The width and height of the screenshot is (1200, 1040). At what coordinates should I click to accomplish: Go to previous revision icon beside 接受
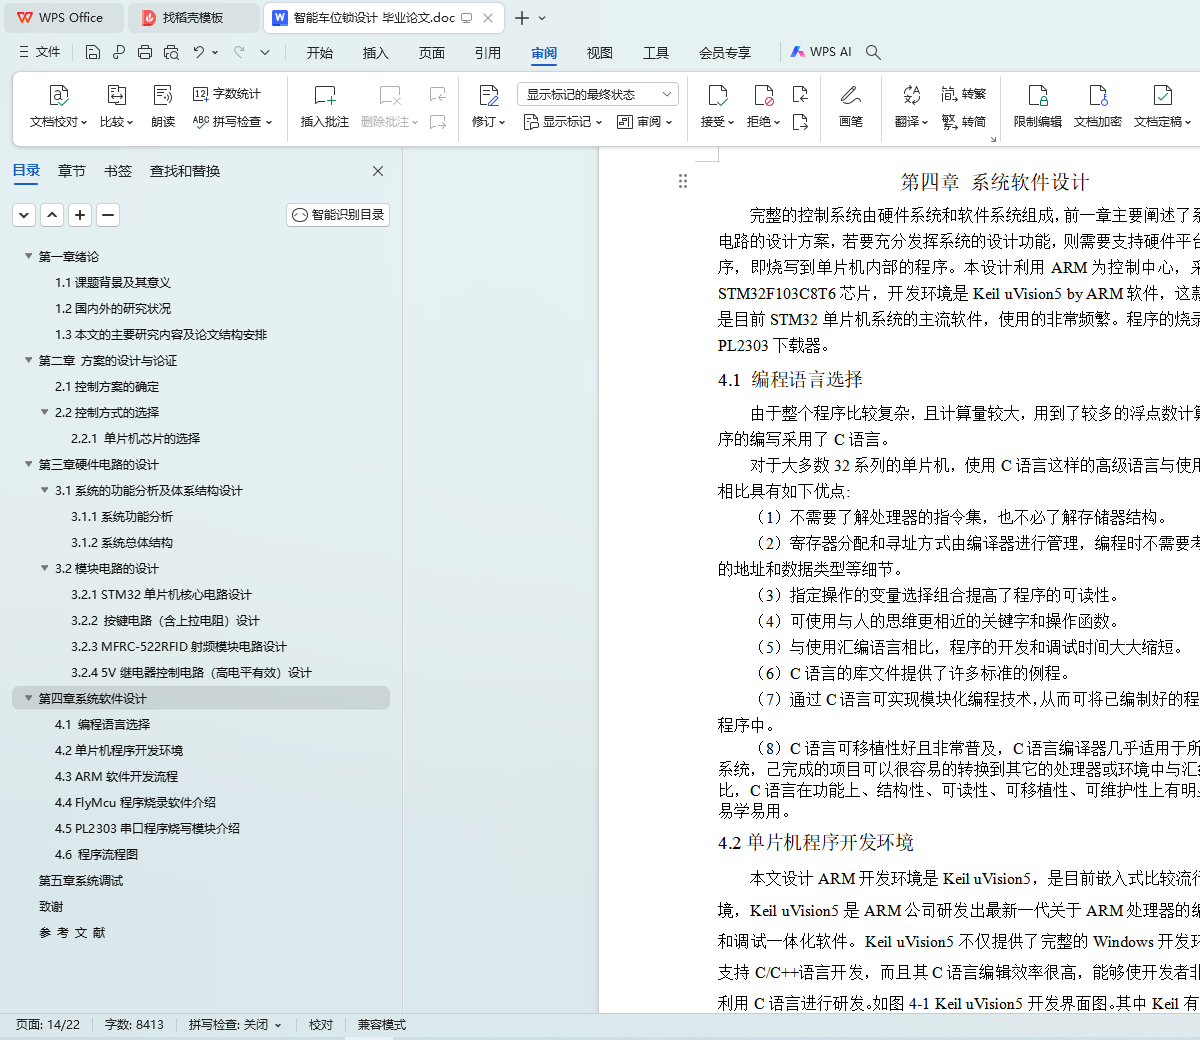[800, 94]
